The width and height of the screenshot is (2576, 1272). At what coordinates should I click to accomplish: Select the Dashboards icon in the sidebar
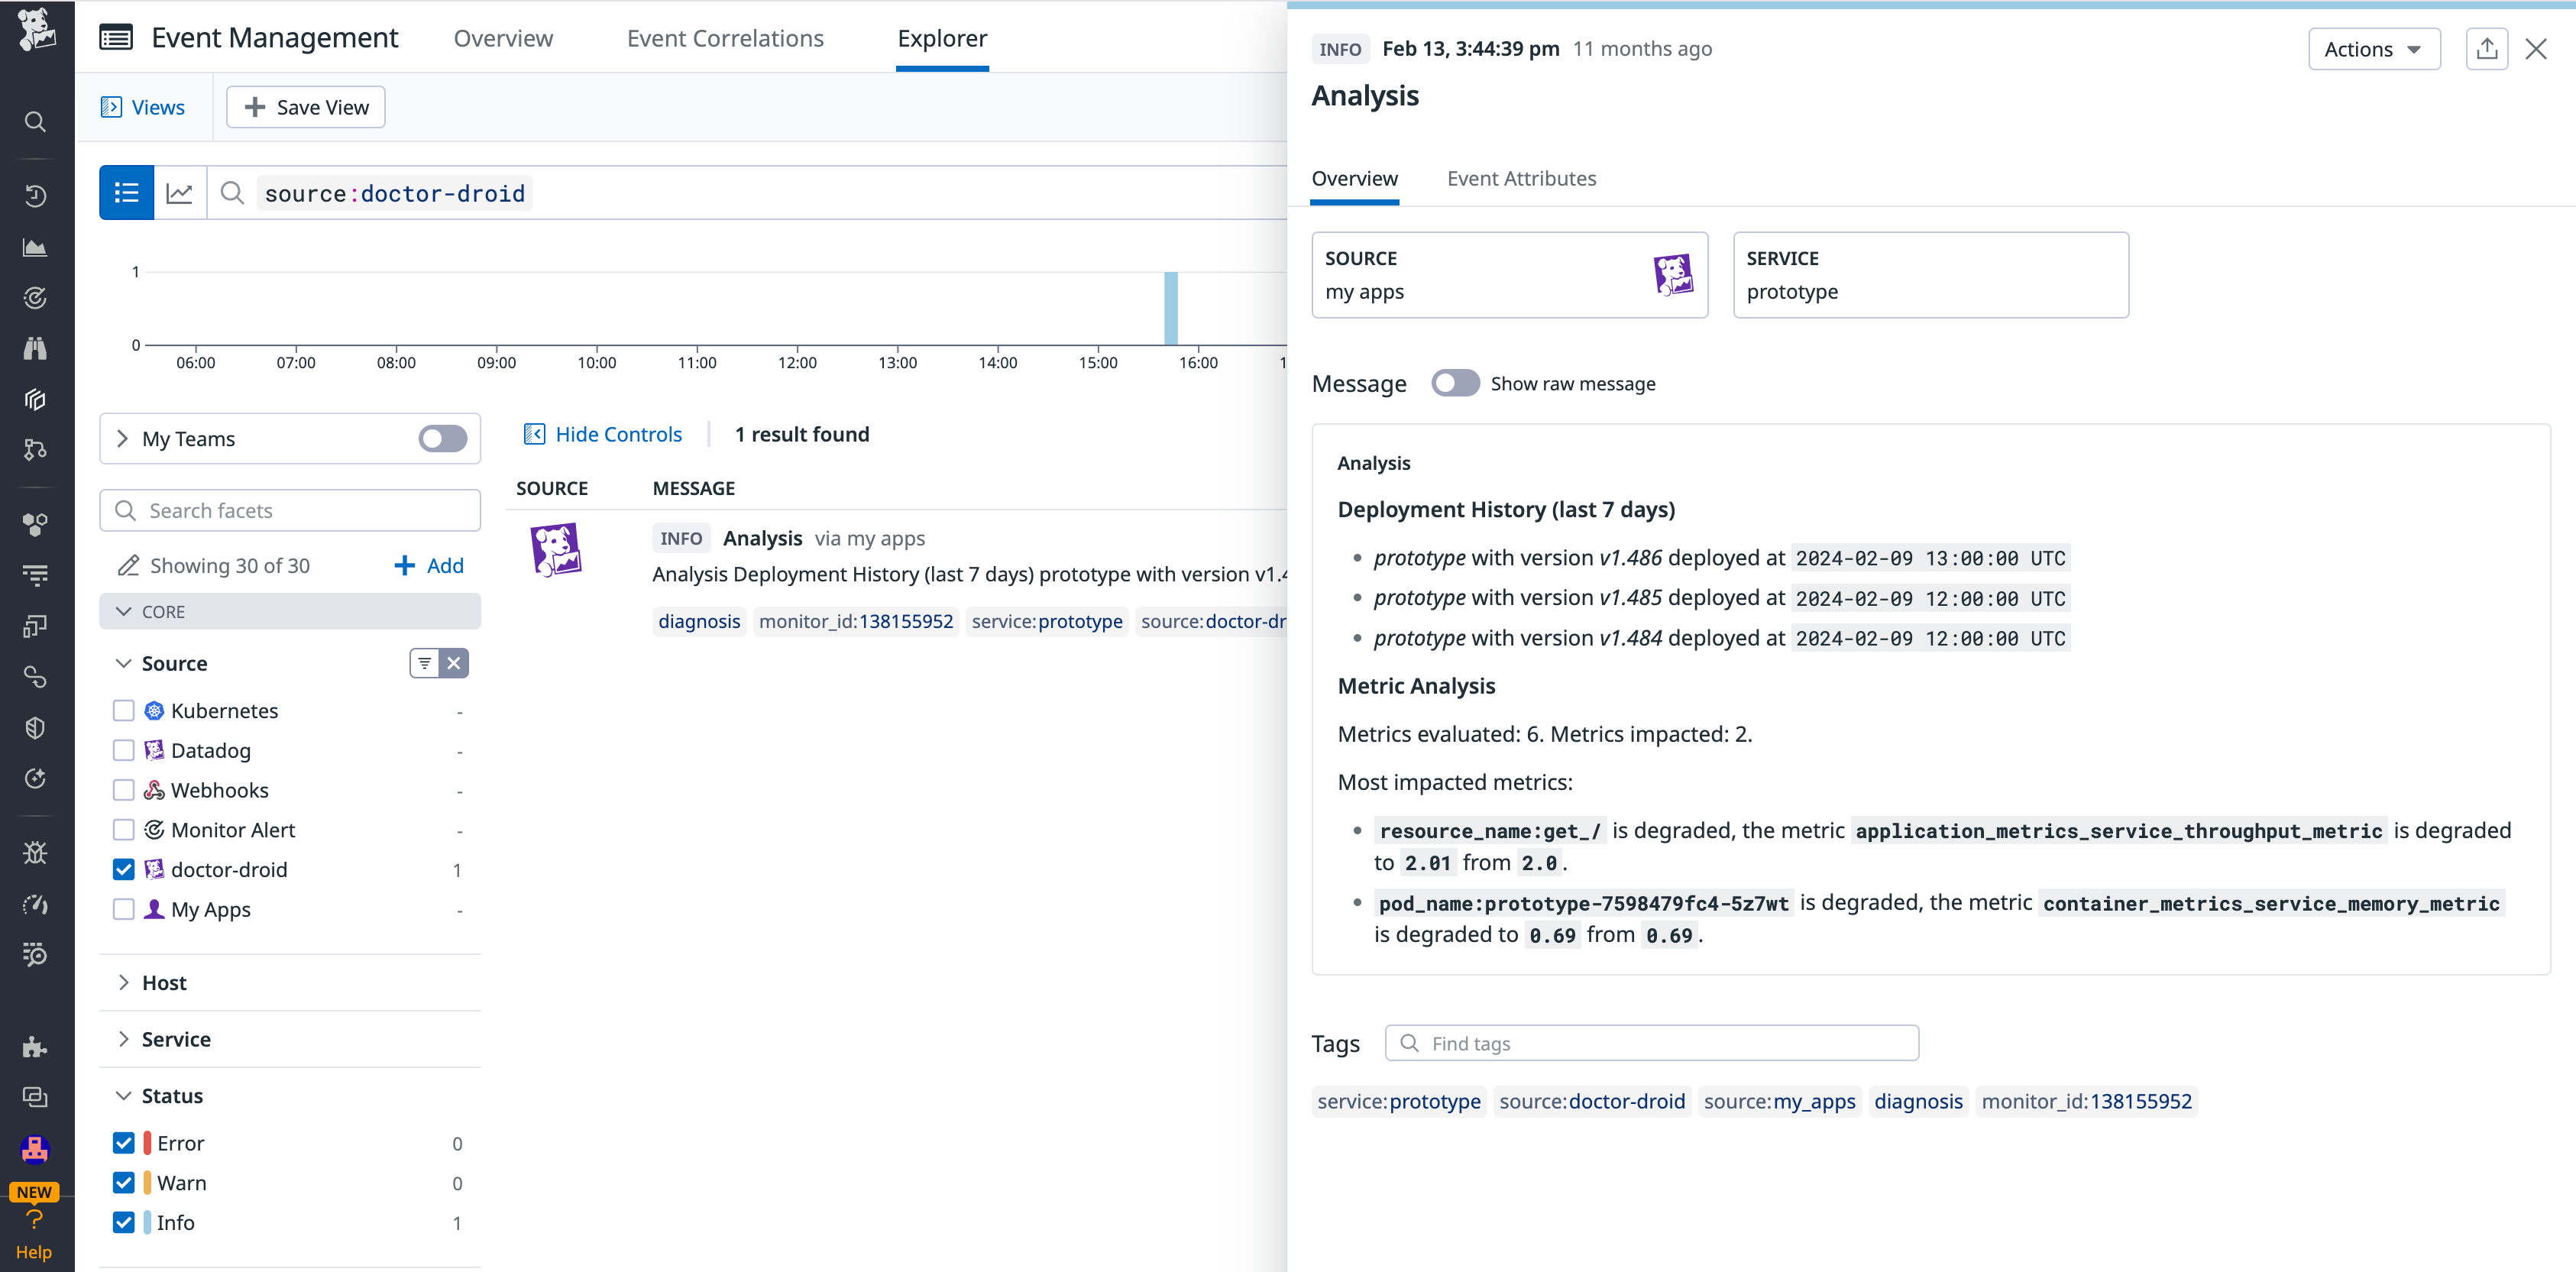tap(35, 248)
